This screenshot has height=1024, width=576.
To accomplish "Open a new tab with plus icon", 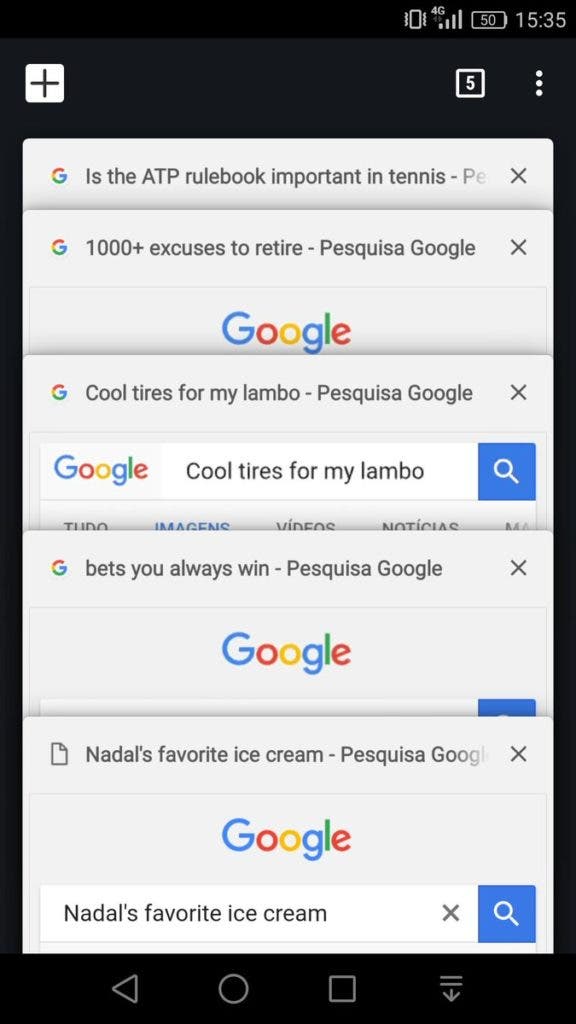I will (44, 83).
